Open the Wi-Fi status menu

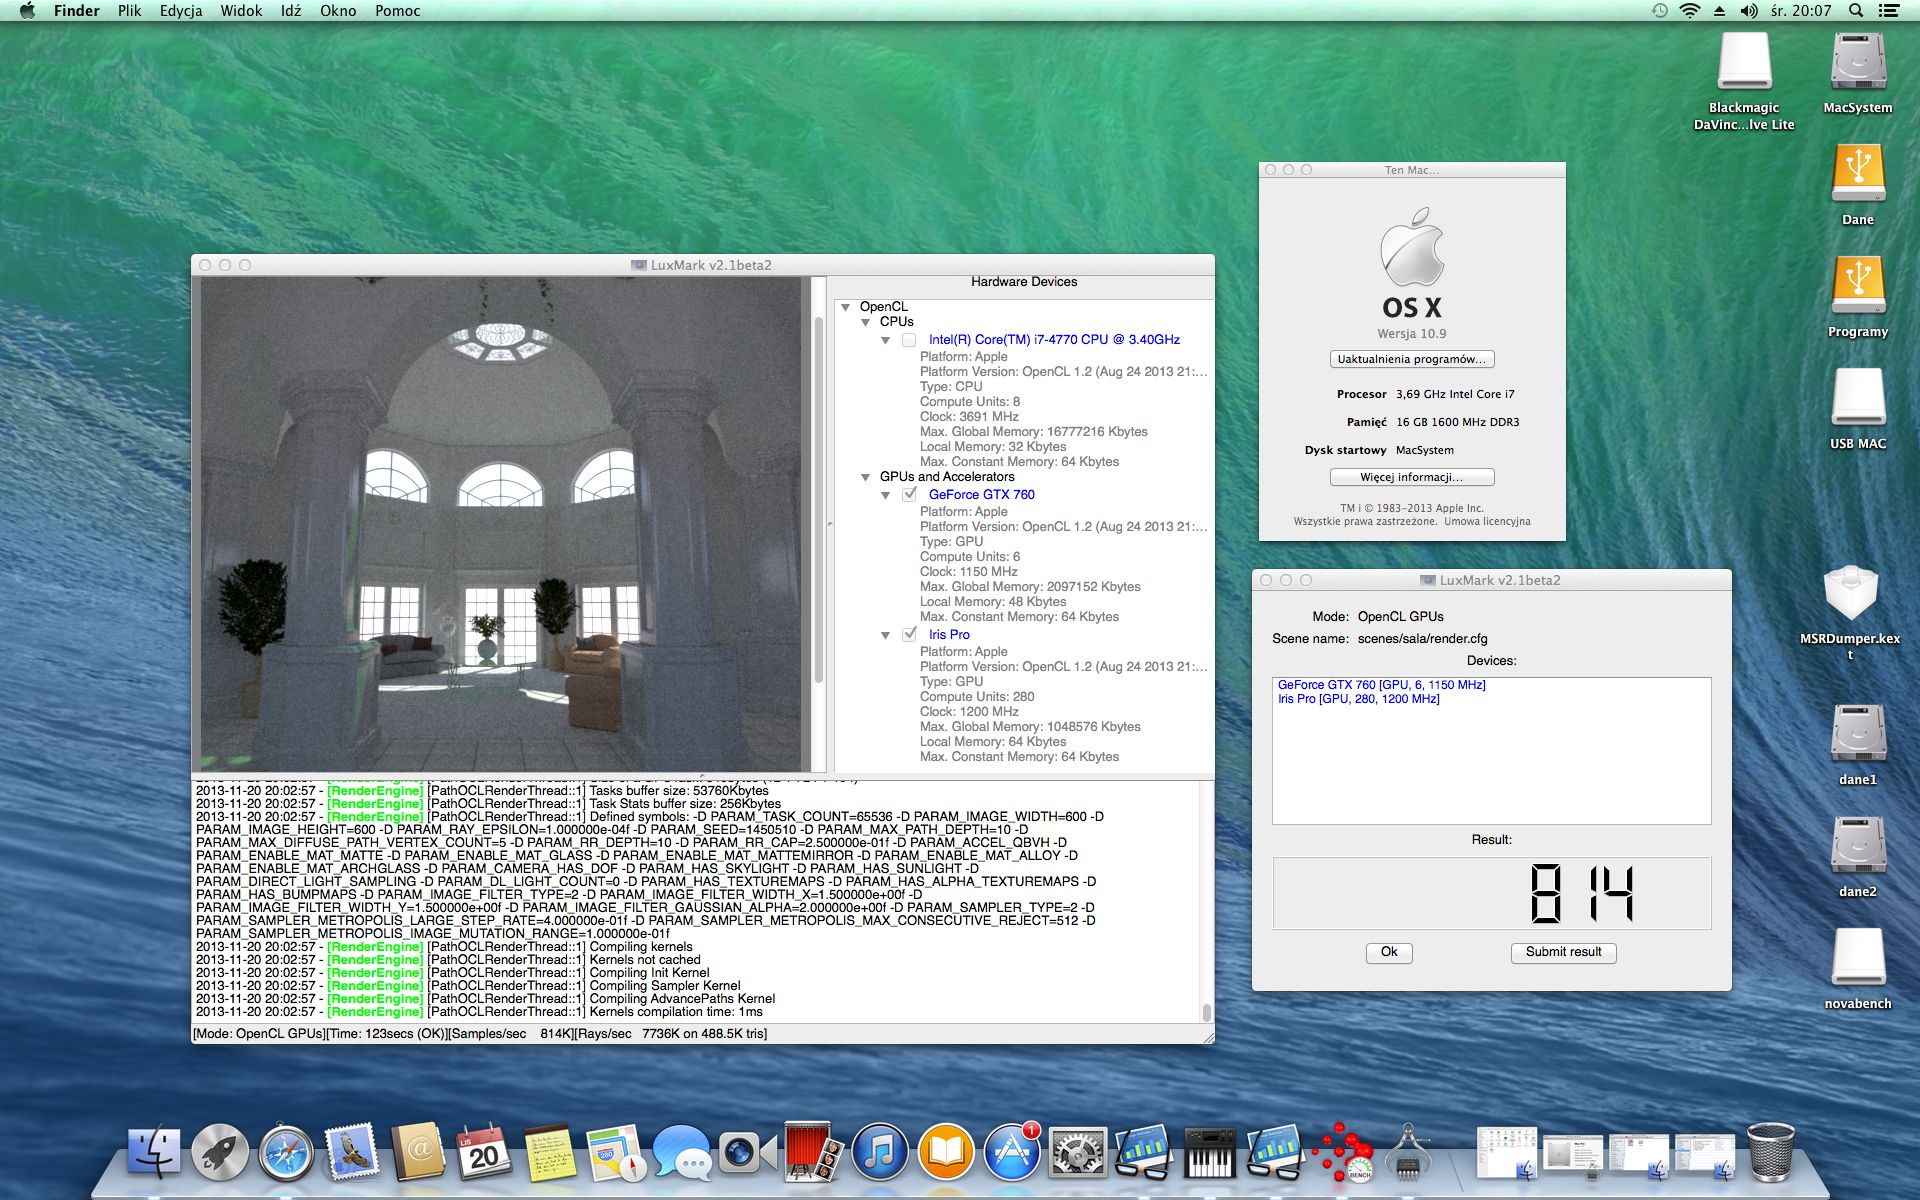click(1690, 11)
